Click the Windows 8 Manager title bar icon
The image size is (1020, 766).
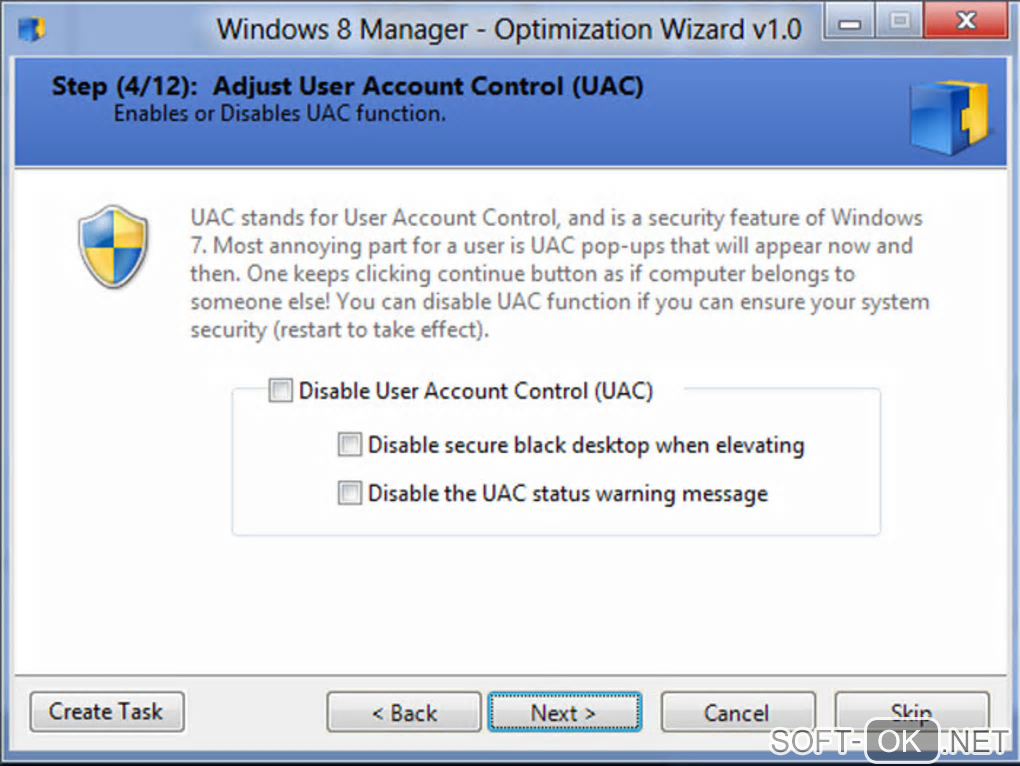click(31, 28)
